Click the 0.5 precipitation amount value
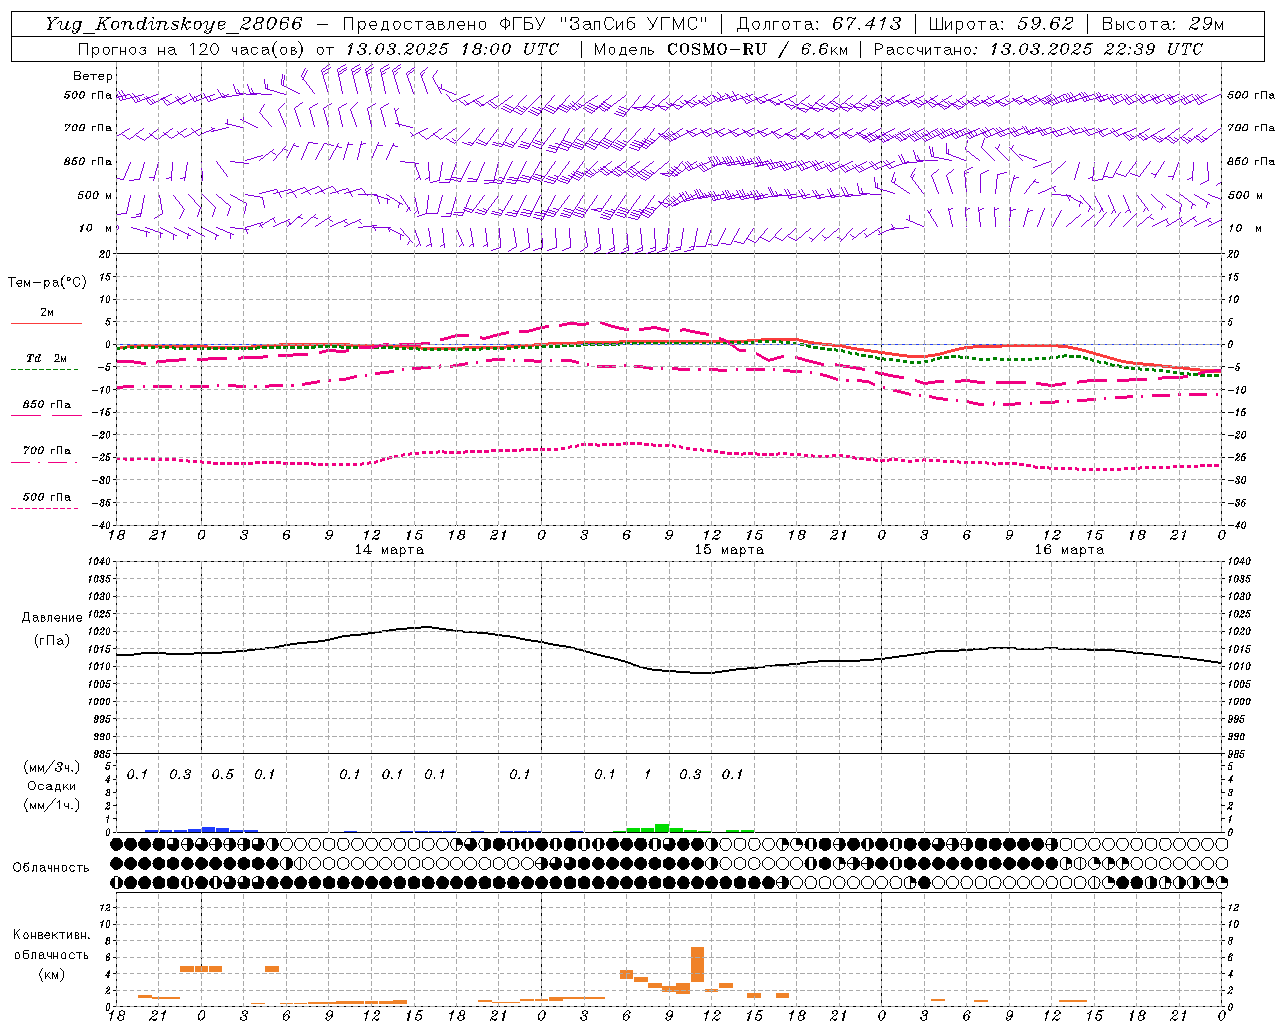The height and width of the screenshot is (1024, 1280). pos(222,775)
